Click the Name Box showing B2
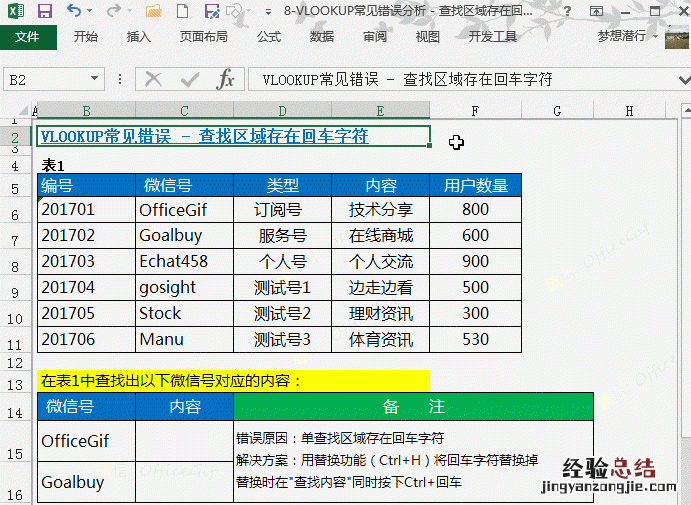The height and width of the screenshot is (505, 691). pos(45,79)
